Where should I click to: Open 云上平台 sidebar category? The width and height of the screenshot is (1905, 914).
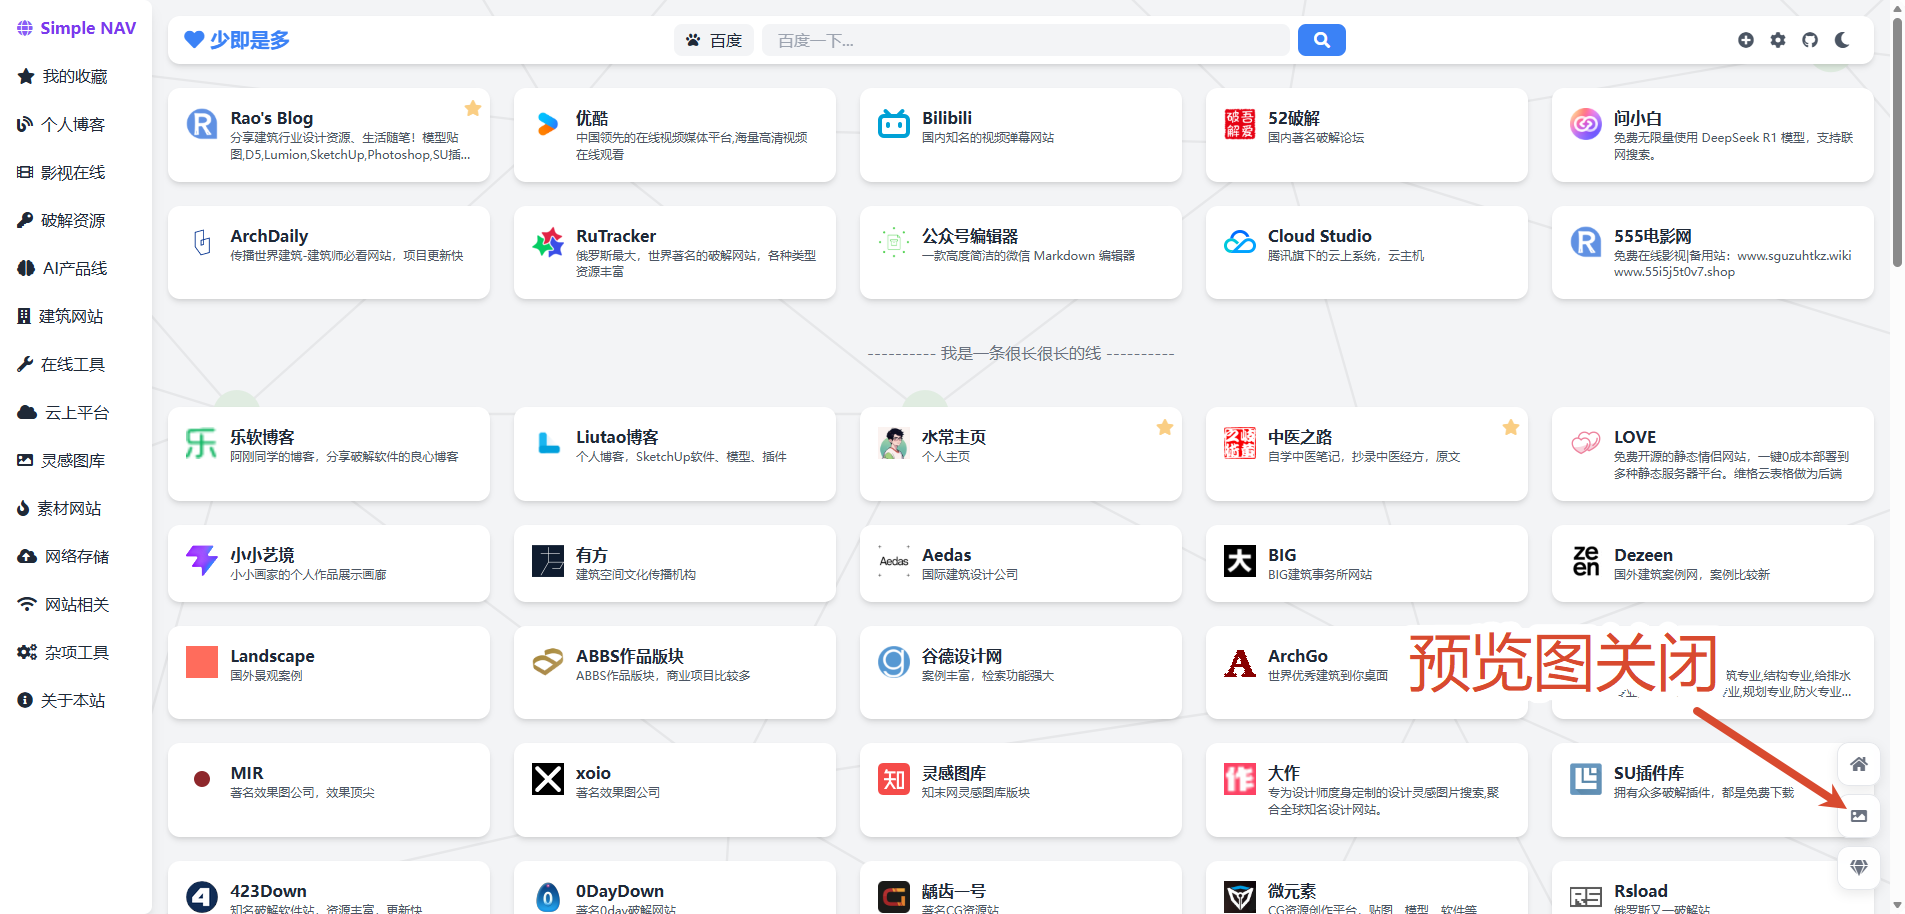[x=64, y=412]
